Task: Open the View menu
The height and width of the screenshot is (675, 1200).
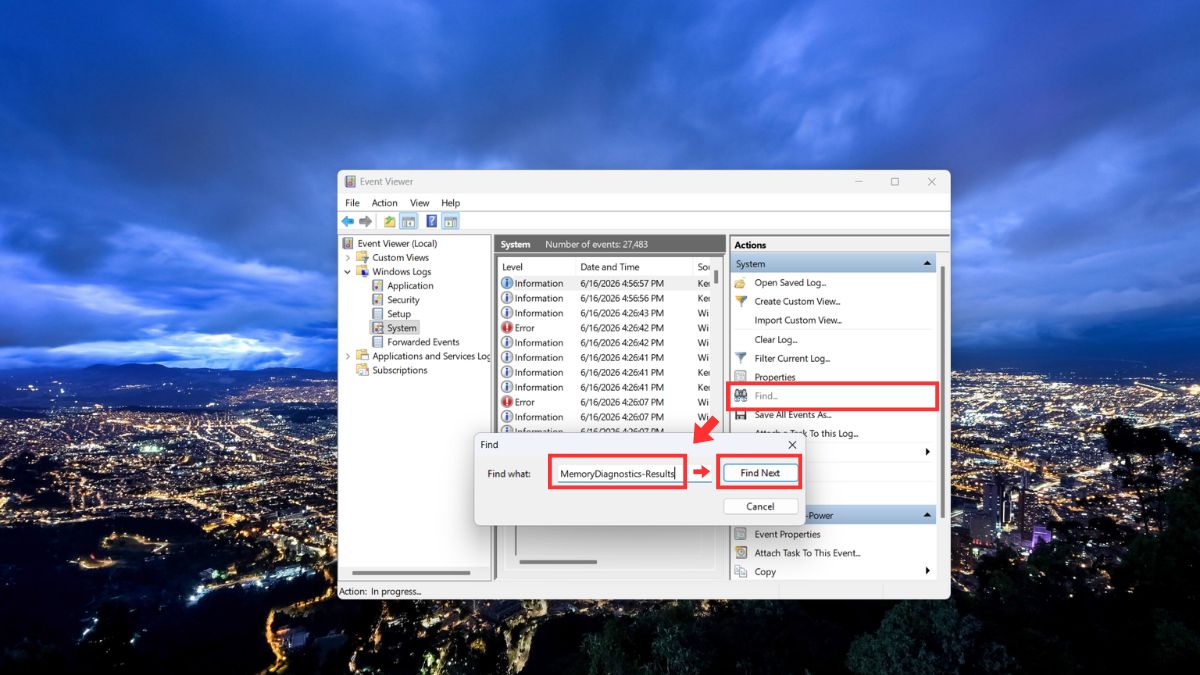Action: tap(420, 203)
